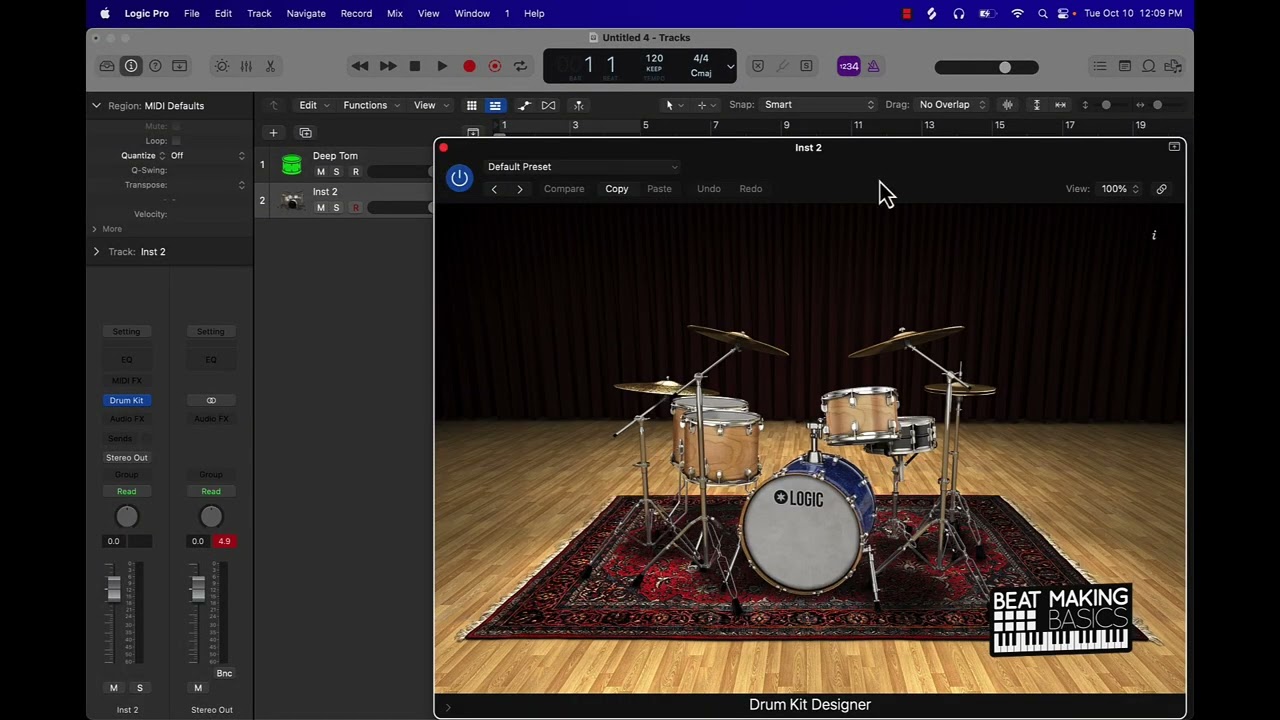The height and width of the screenshot is (720, 1280).
Task: Open the tracks Functions dropdown menu
Action: coord(371,105)
